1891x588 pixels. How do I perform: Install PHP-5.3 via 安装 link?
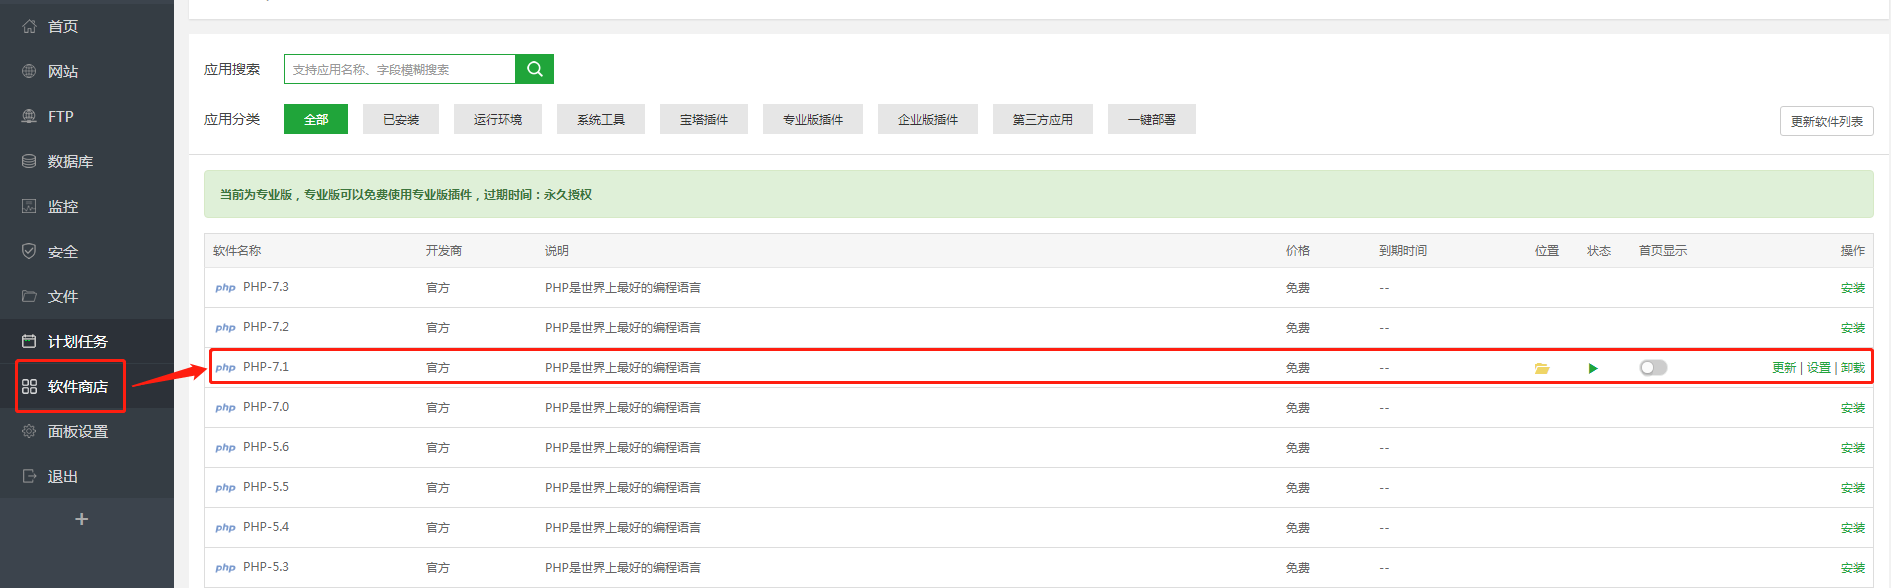[1853, 568]
